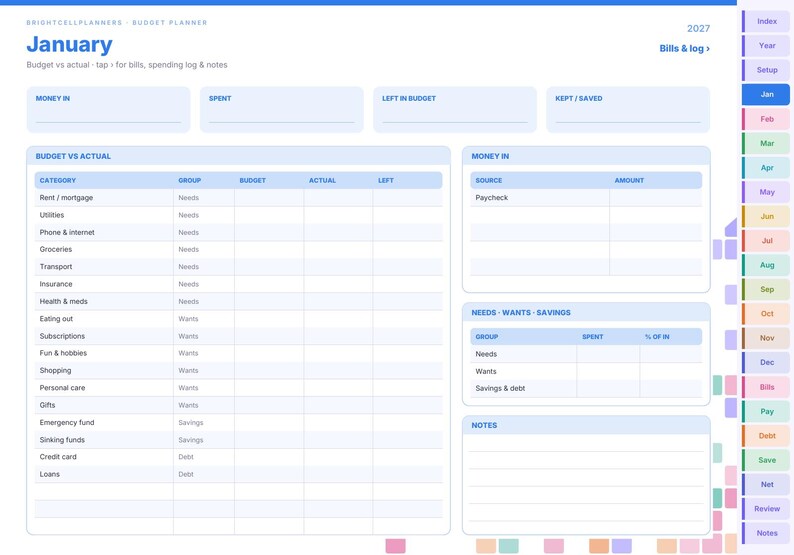
Task: Click the 'Insurance' category row
Action: 239,284
